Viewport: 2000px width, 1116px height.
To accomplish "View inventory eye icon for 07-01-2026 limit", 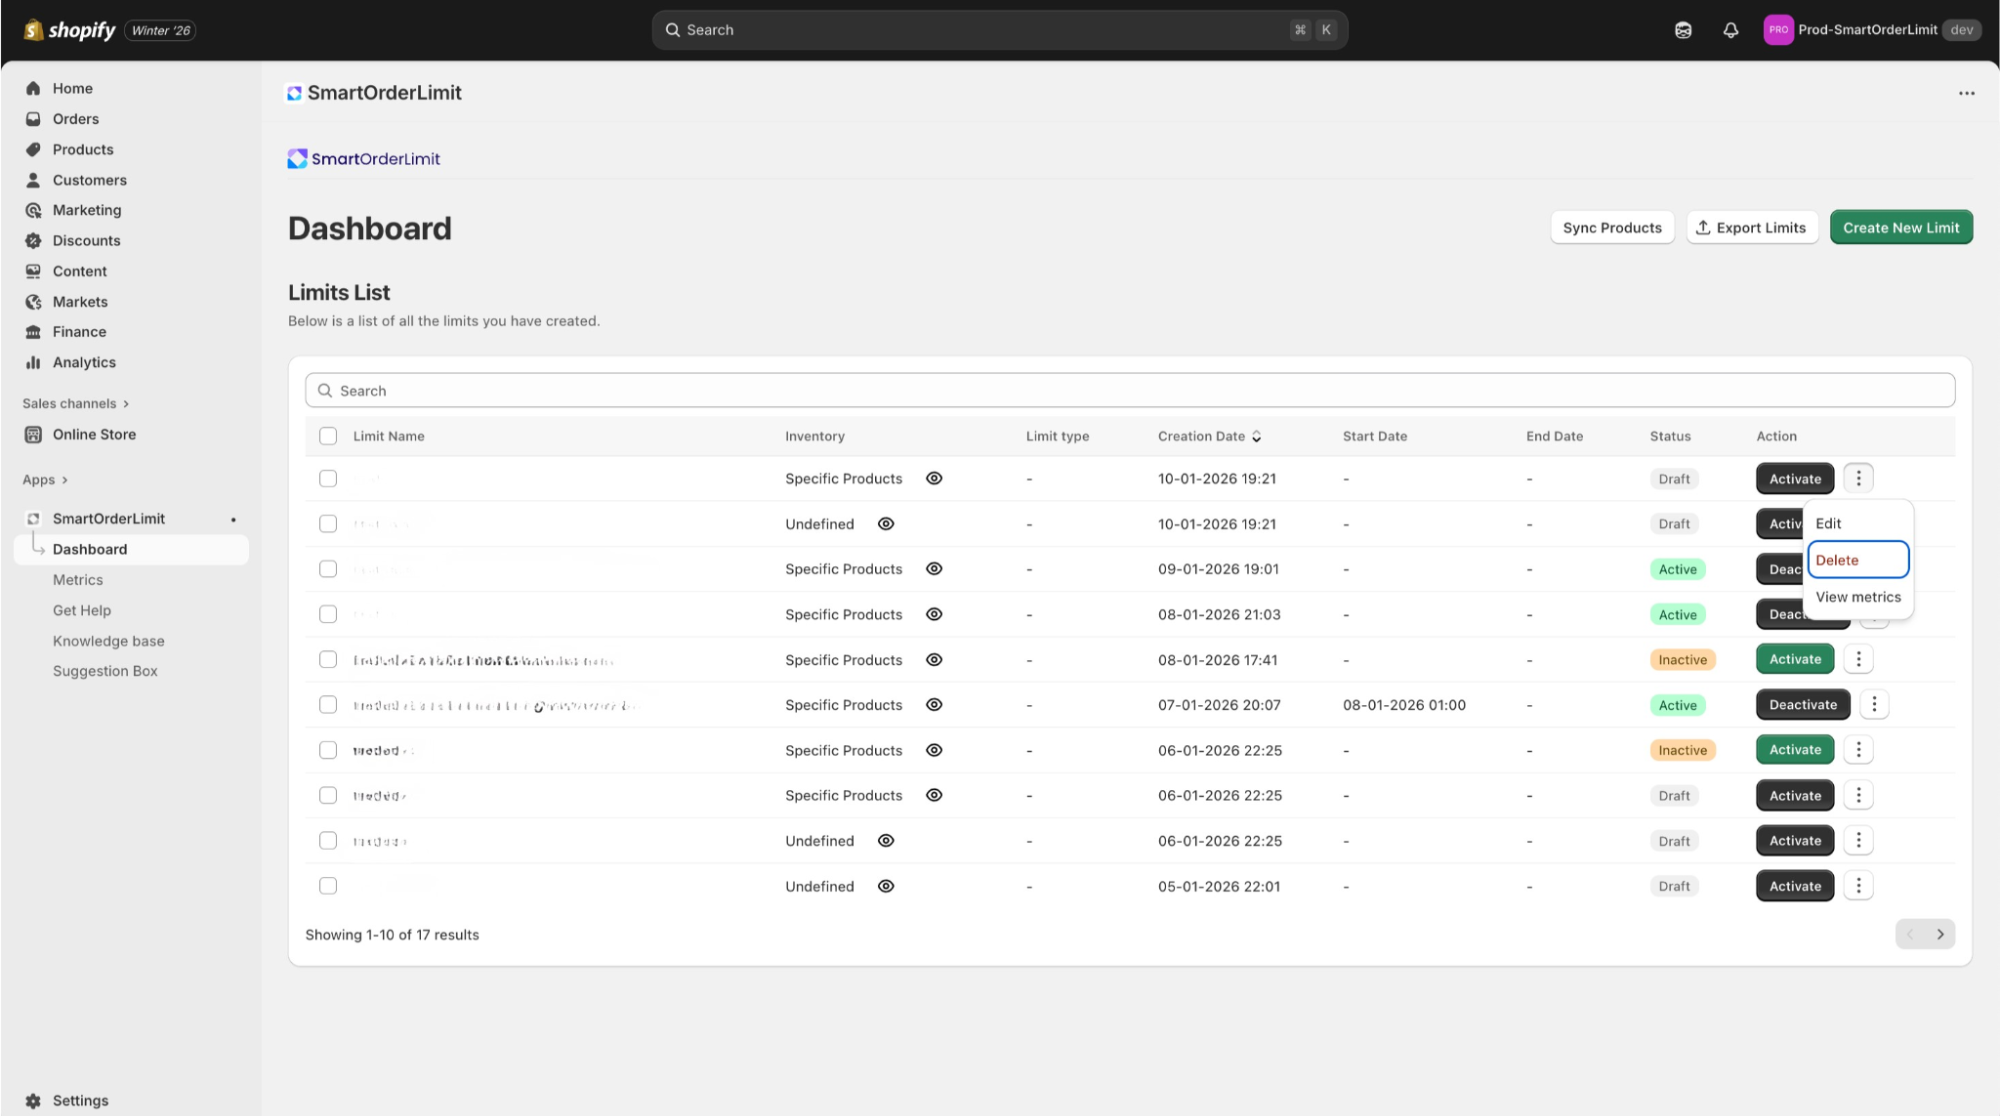I will tap(934, 705).
